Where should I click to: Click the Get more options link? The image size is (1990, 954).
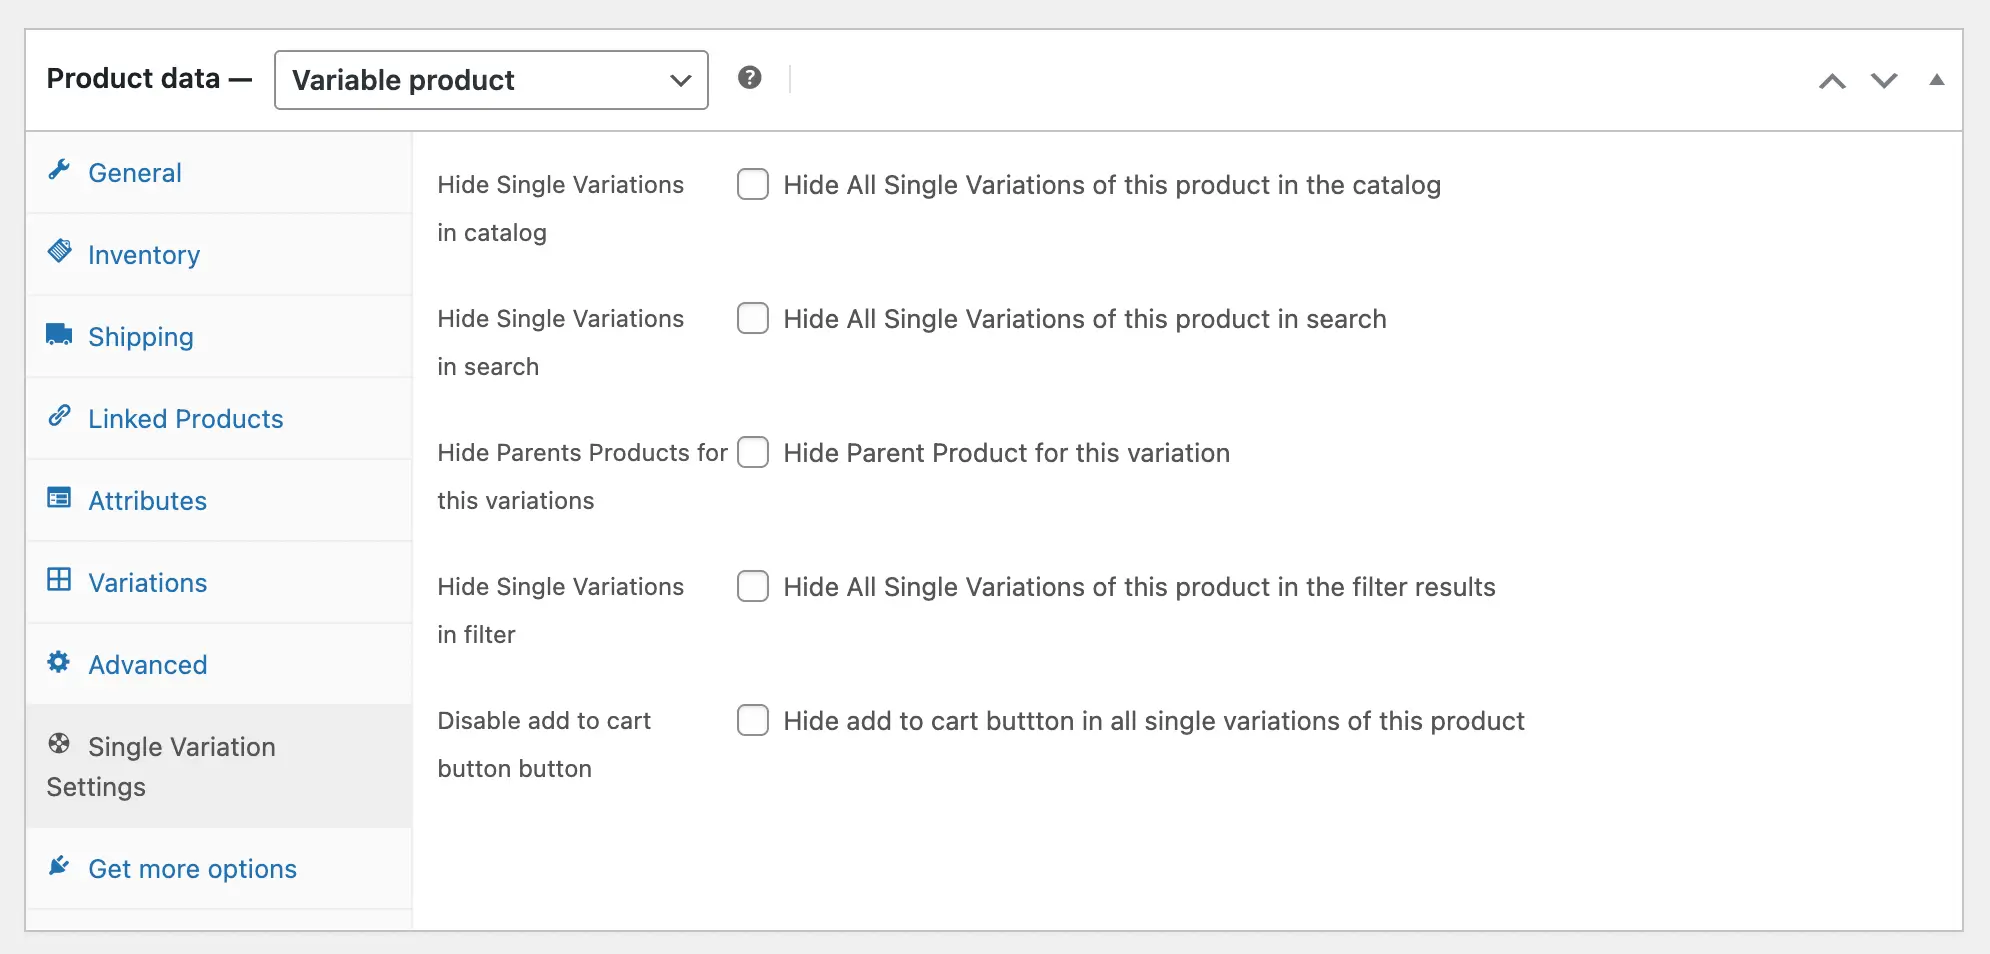(x=192, y=868)
